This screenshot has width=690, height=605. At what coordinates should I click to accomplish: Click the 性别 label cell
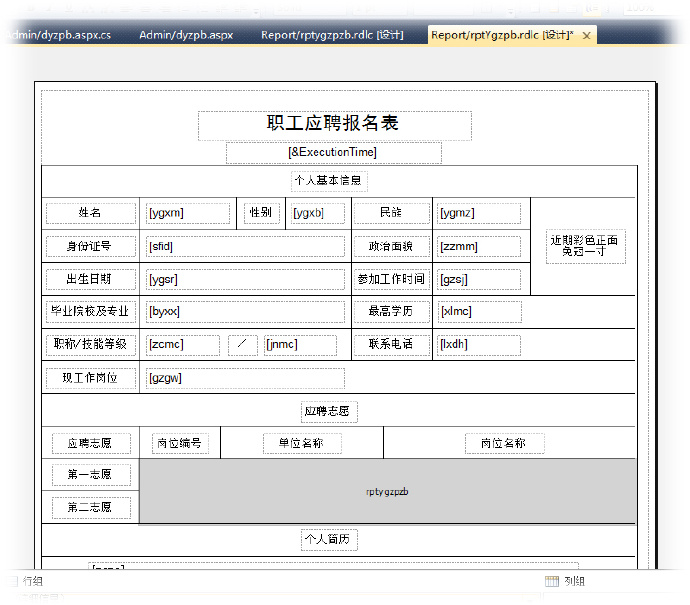(261, 213)
